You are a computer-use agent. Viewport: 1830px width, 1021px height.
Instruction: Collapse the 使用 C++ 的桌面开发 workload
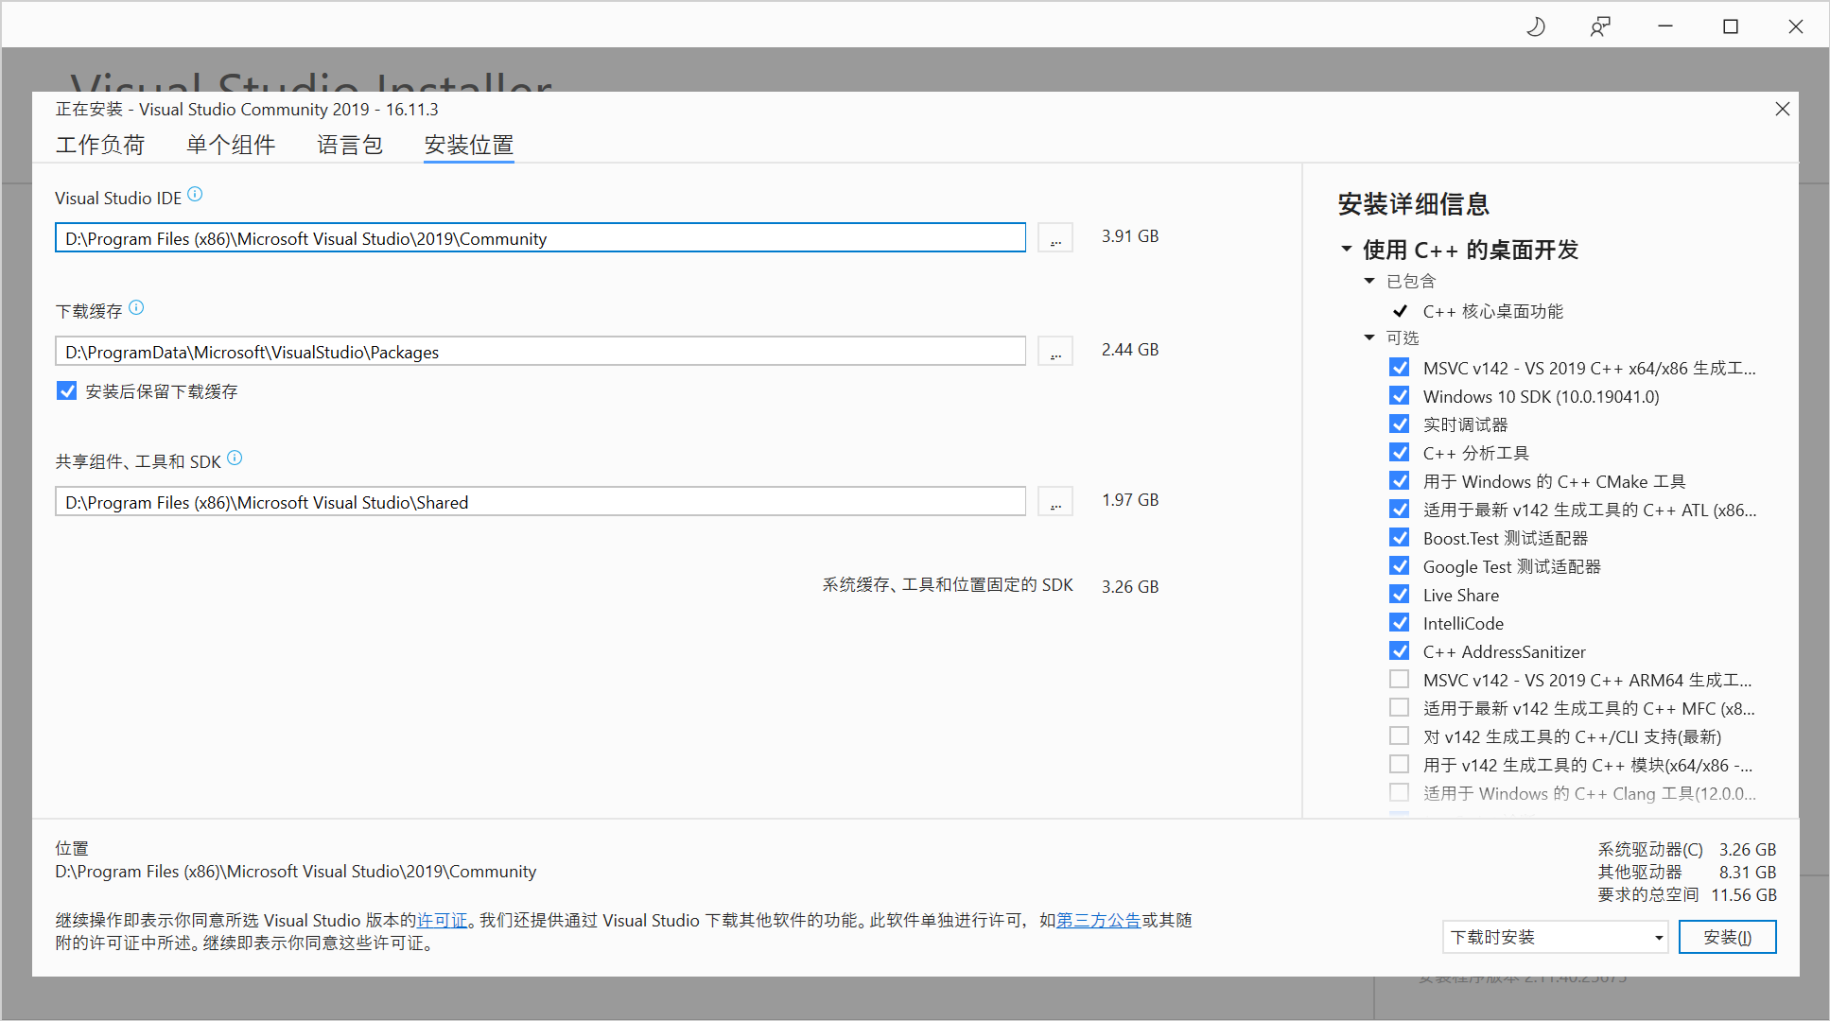pyautogui.click(x=1346, y=248)
